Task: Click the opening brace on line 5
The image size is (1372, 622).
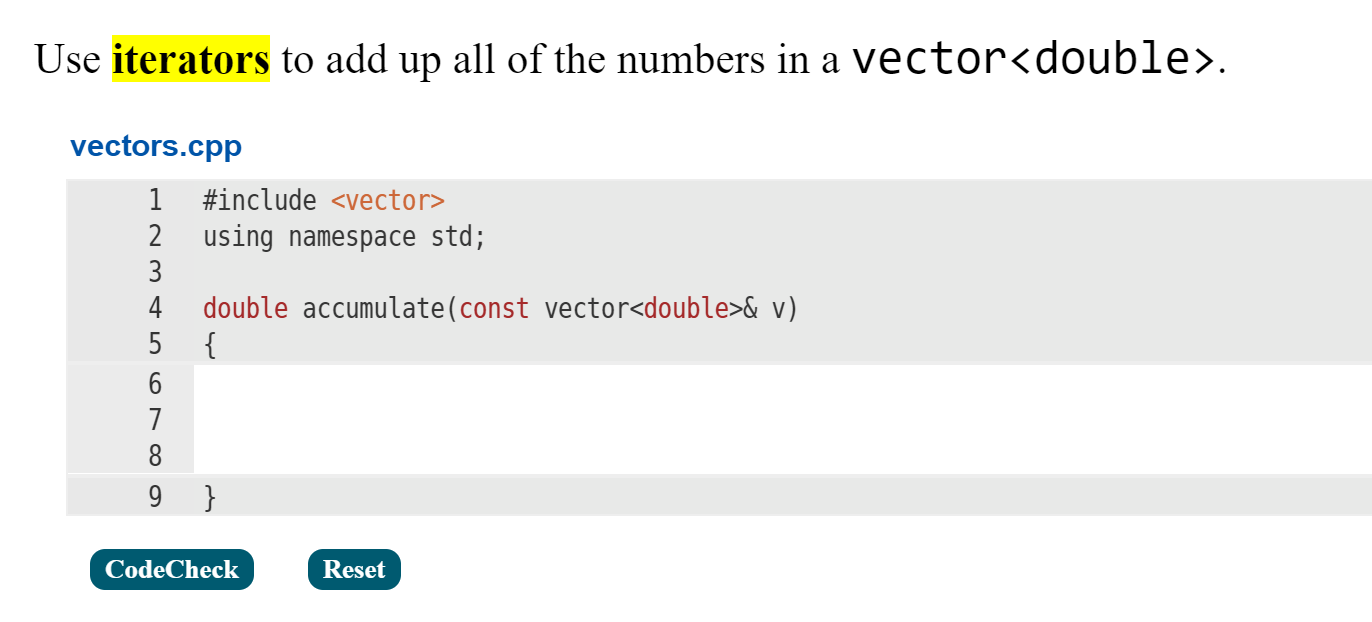Action: click(208, 344)
